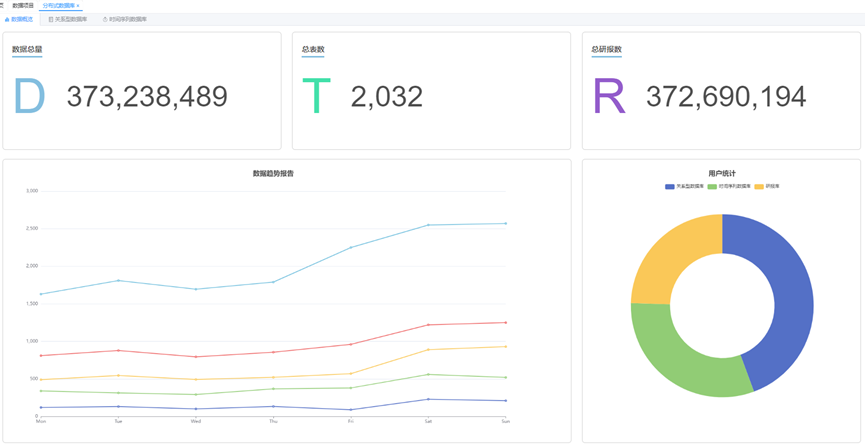Screen dimensions: 865x446
Task: Open the 时间序列数据库 sub-tab
Action: (x=125, y=19)
